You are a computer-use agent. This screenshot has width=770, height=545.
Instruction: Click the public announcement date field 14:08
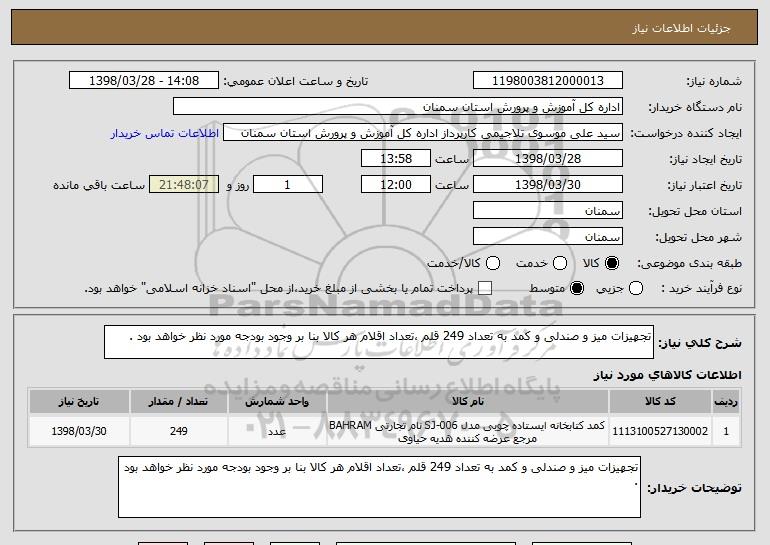[144, 81]
